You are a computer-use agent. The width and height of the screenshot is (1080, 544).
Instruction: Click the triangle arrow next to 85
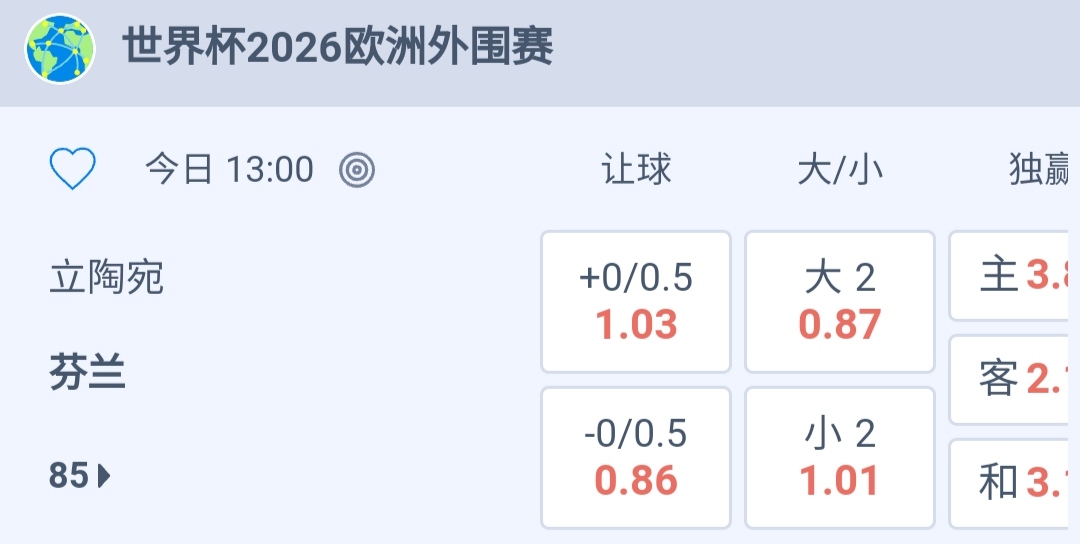pyautogui.click(x=104, y=476)
